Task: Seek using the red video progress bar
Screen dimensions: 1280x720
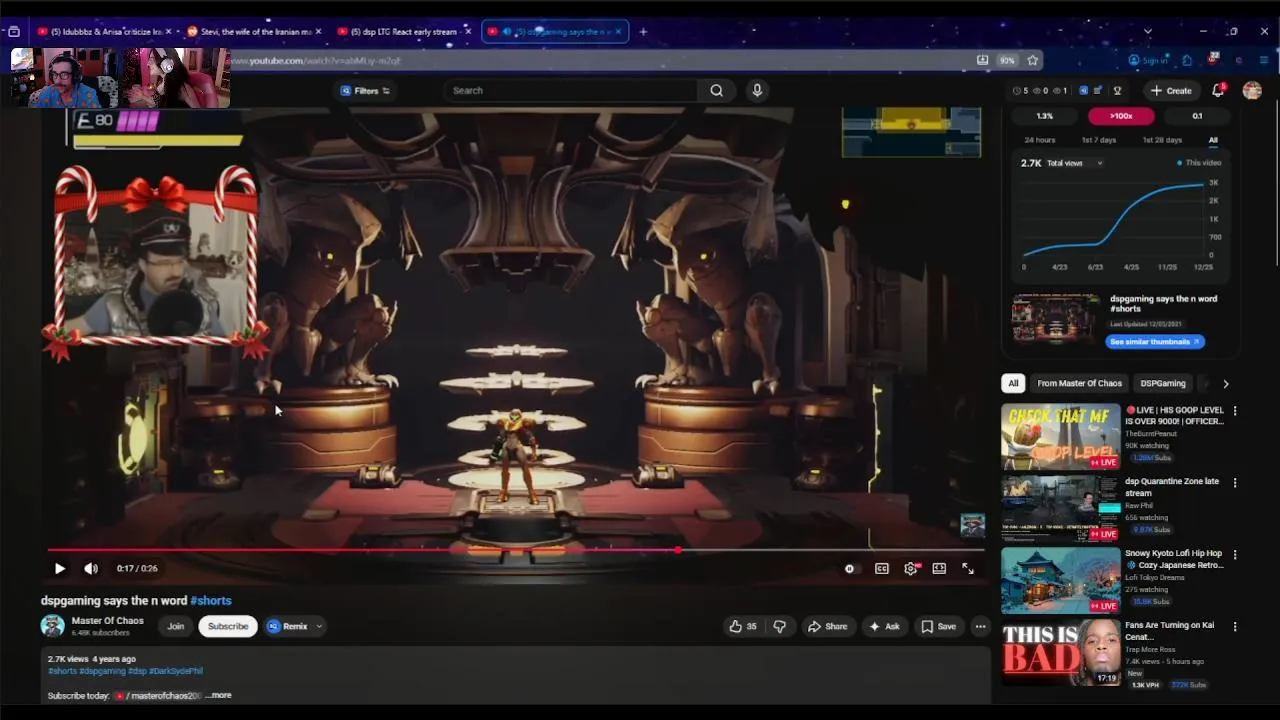Action: pos(515,550)
